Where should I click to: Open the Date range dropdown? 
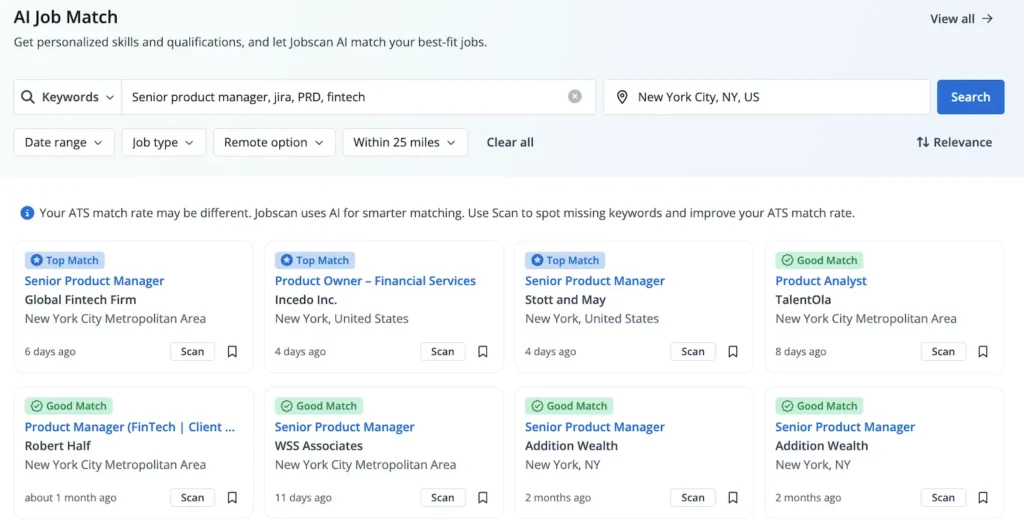[x=64, y=143]
